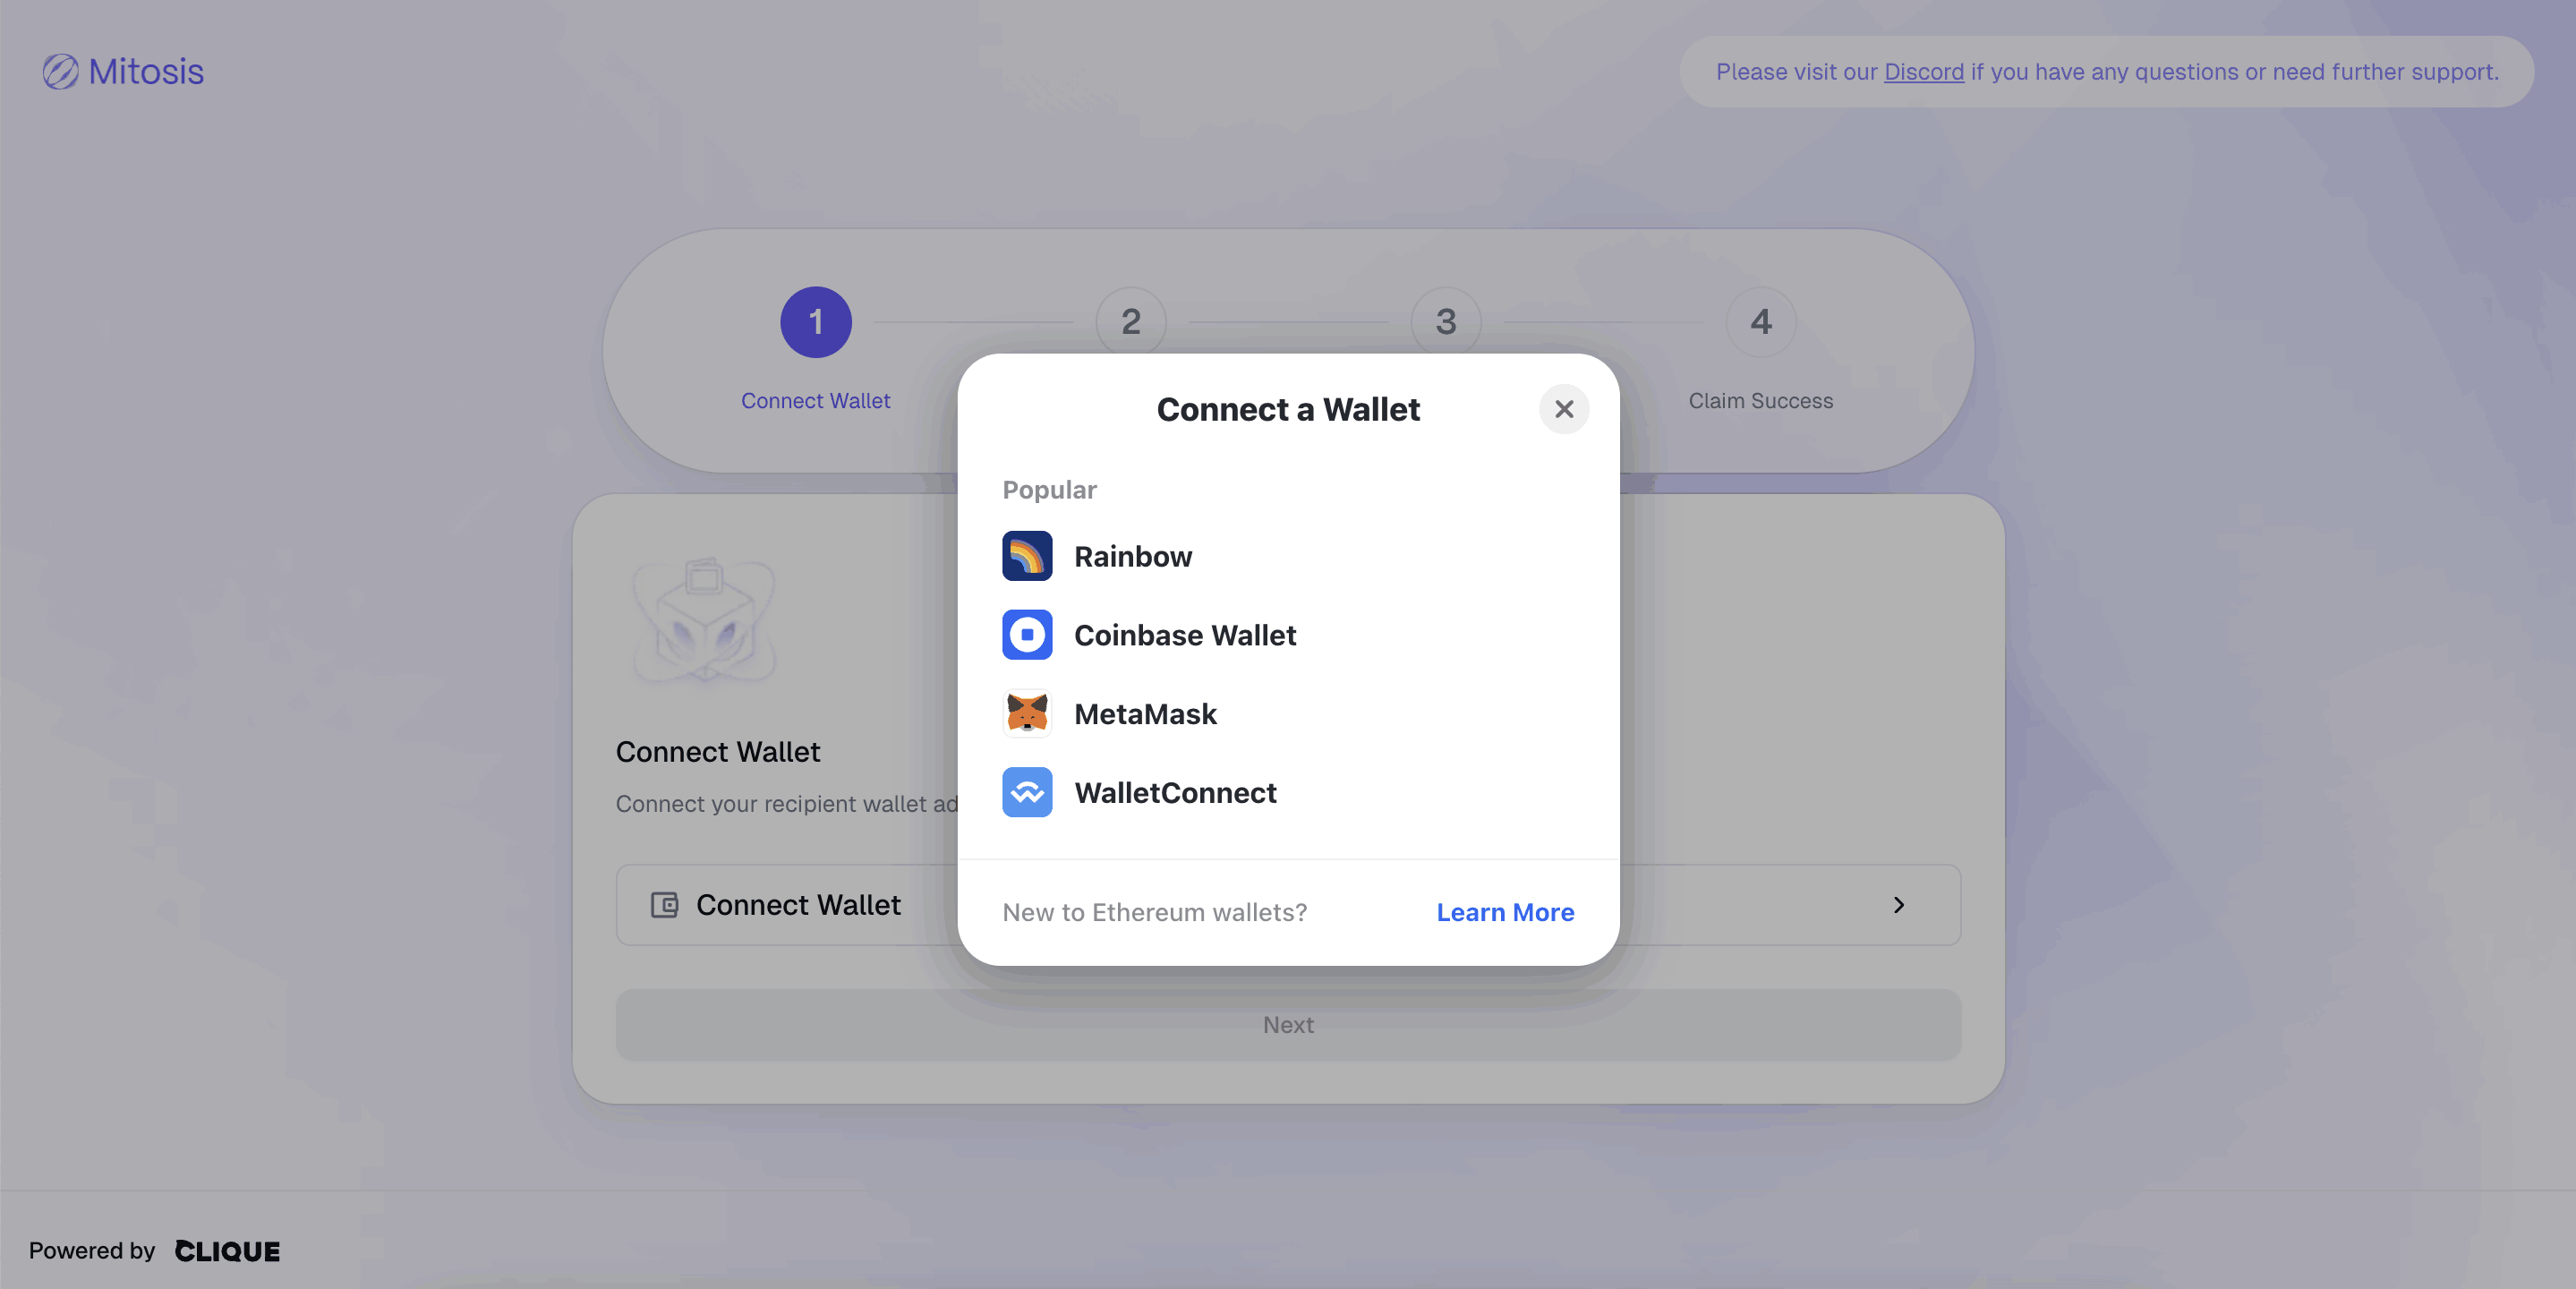Click the Popular section heading
Image resolution: width=2576 pixels, height=1289 pixels.
tap(1049, 490)
